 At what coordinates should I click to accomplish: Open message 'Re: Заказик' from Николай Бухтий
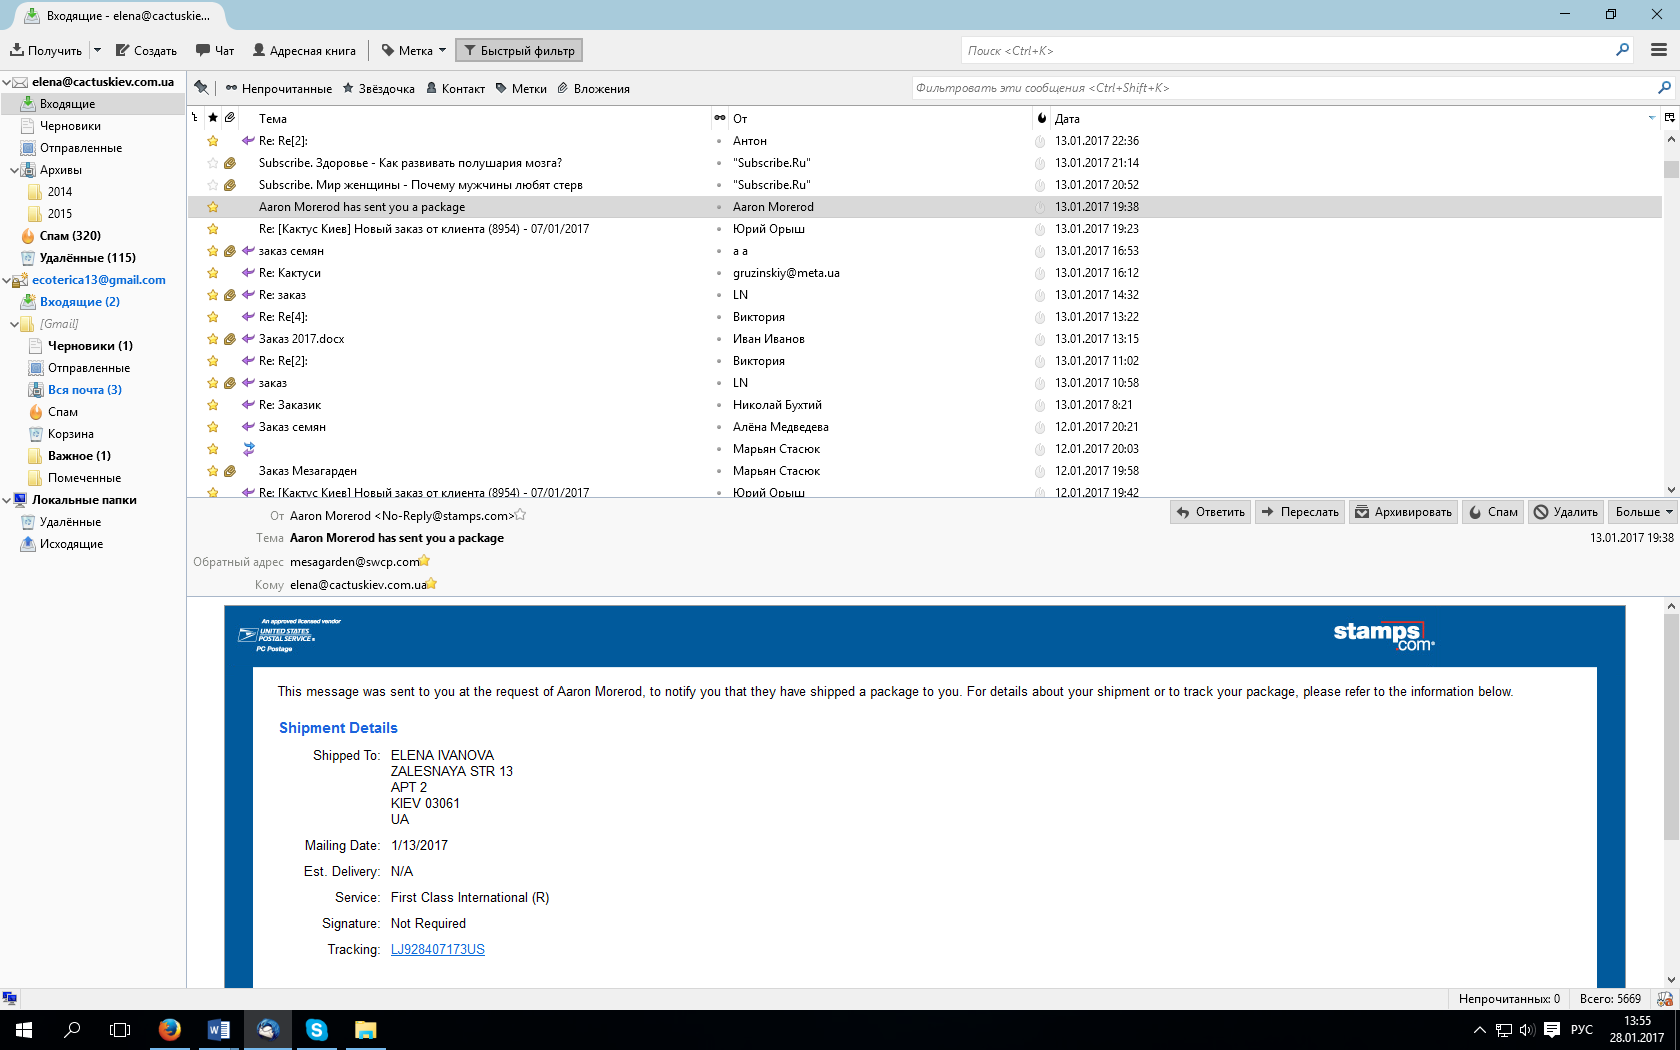pyautogui.click(x=924, y=405)
